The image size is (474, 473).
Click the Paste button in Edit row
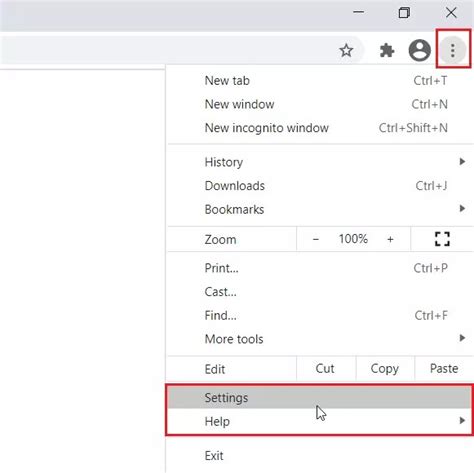click(444, 369)
